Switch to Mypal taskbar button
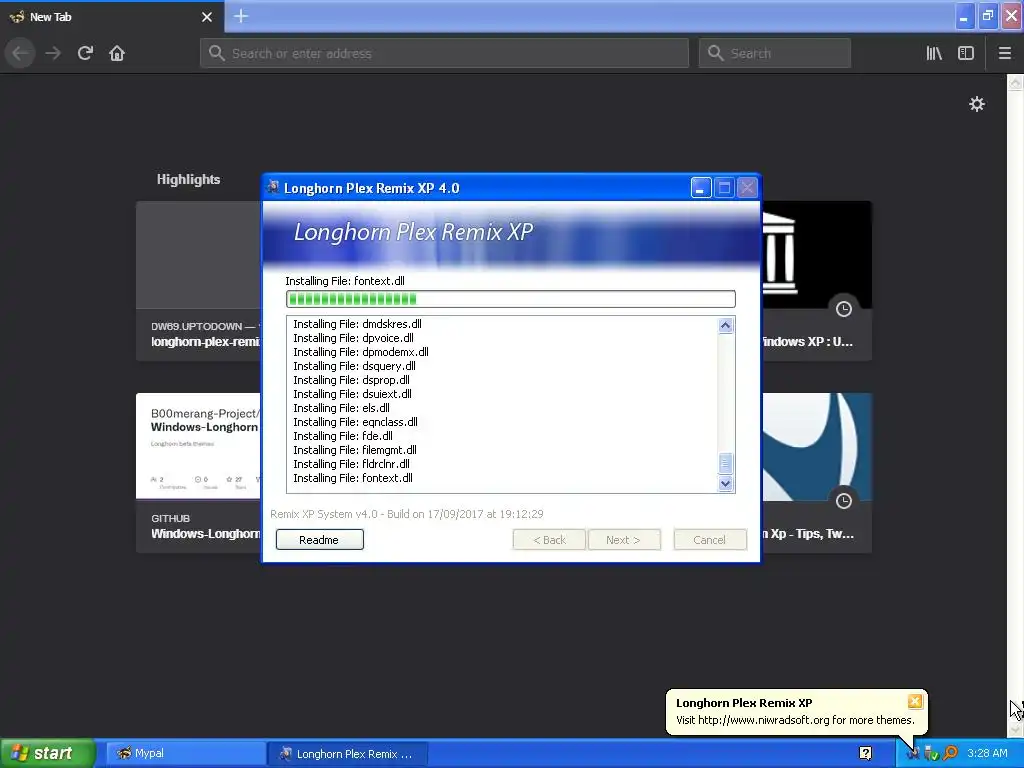This screenshot has width=1024, height=768. pyautogui.click(x=184, y=754)
